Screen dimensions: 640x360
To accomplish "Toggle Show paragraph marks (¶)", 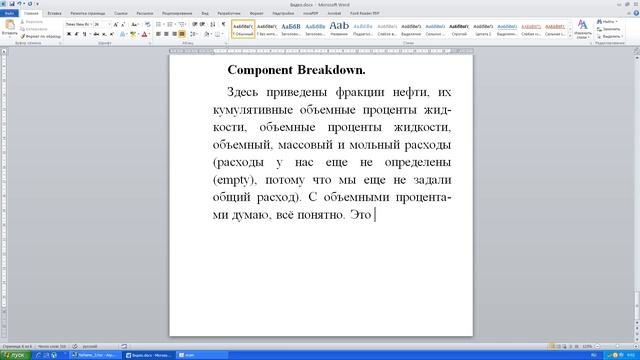I will click(223, 24).
